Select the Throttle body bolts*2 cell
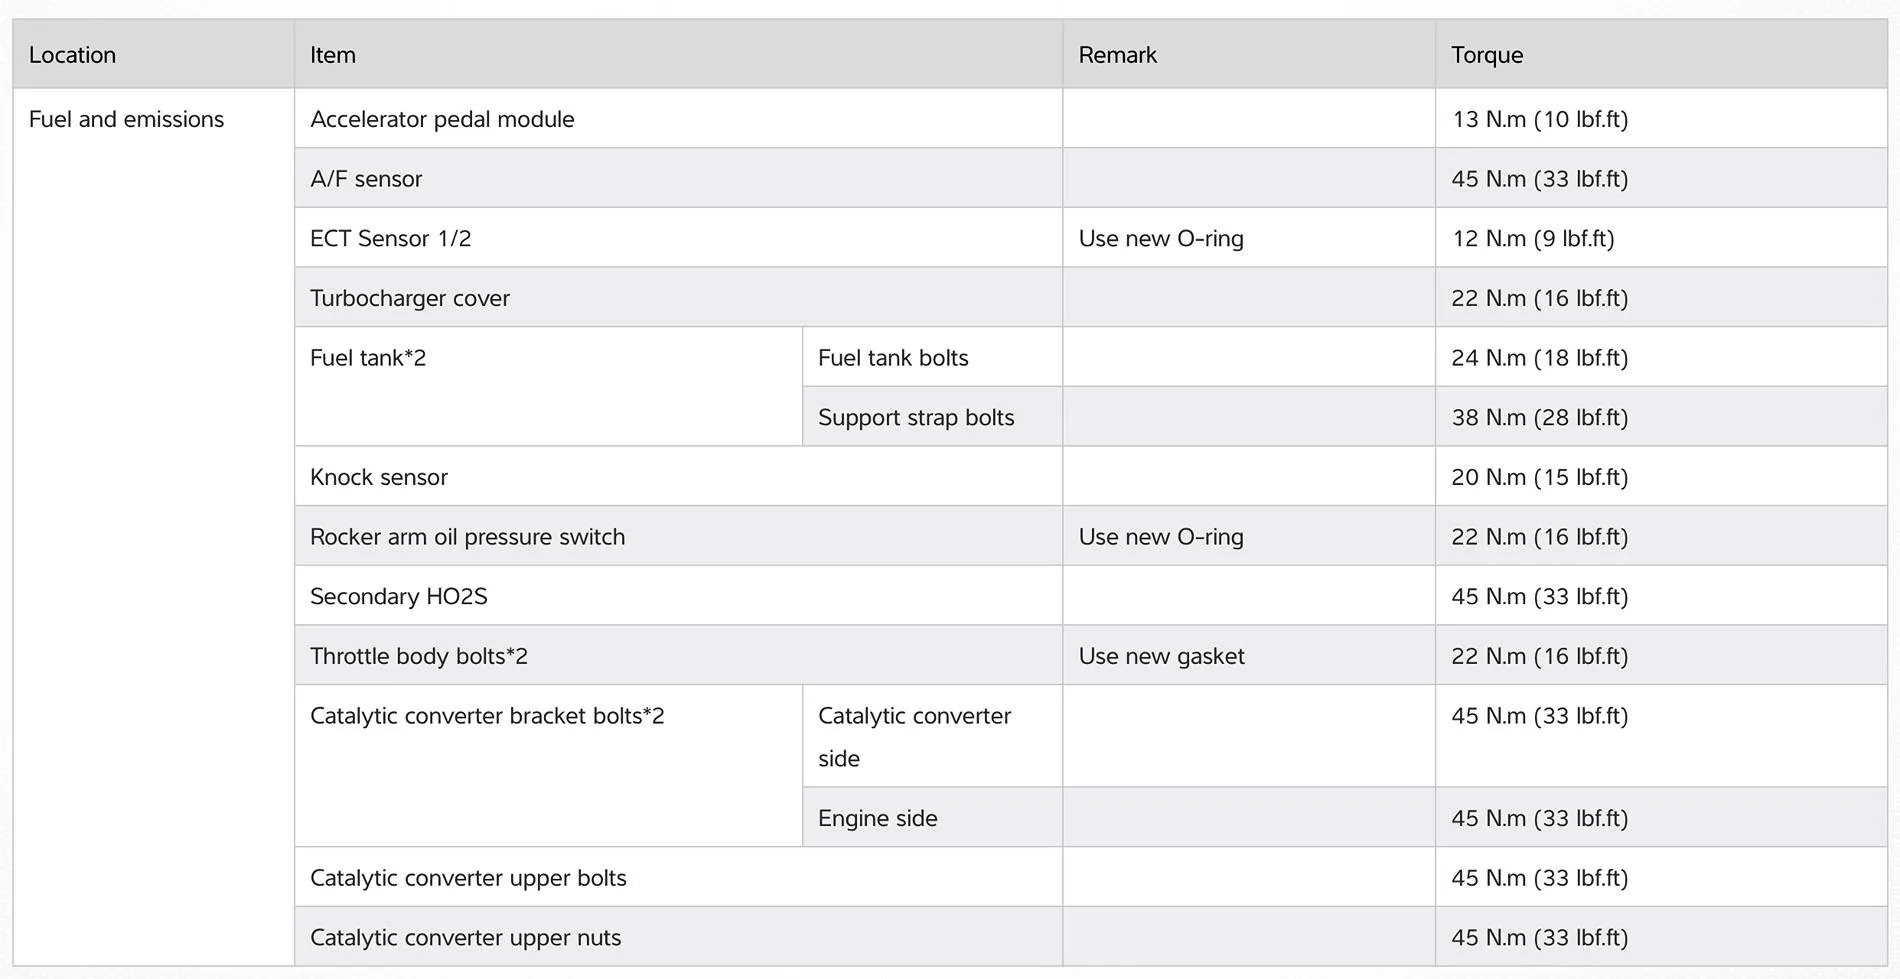 419,656
